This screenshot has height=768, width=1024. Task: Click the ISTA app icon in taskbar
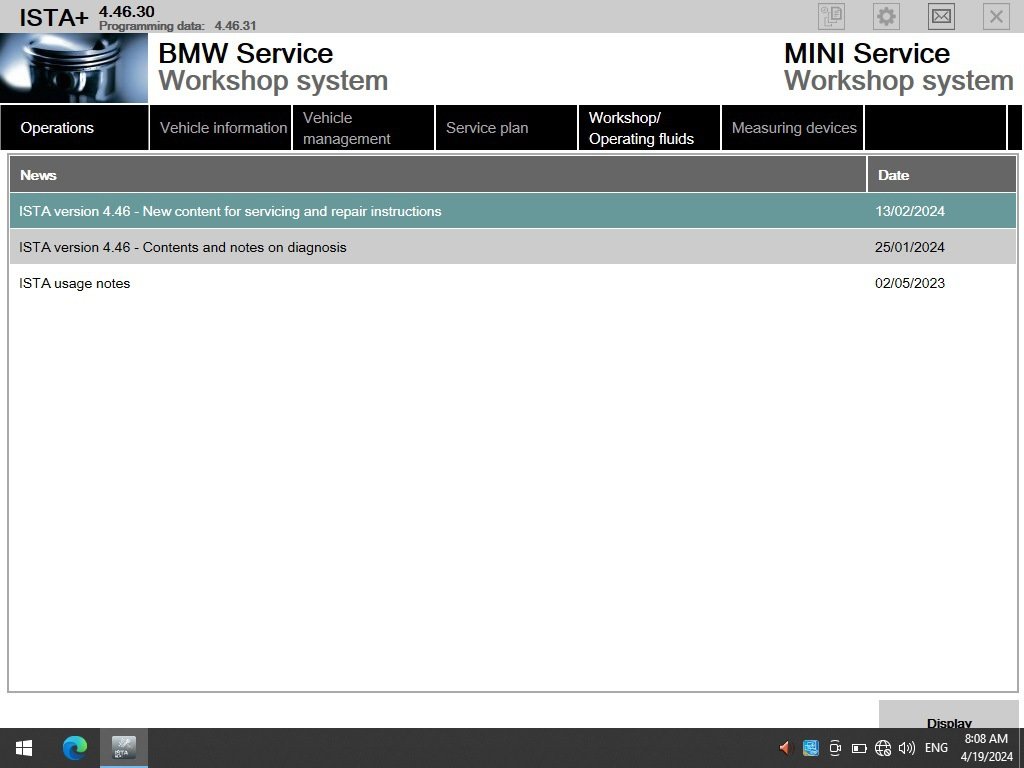tap(123, 748)
